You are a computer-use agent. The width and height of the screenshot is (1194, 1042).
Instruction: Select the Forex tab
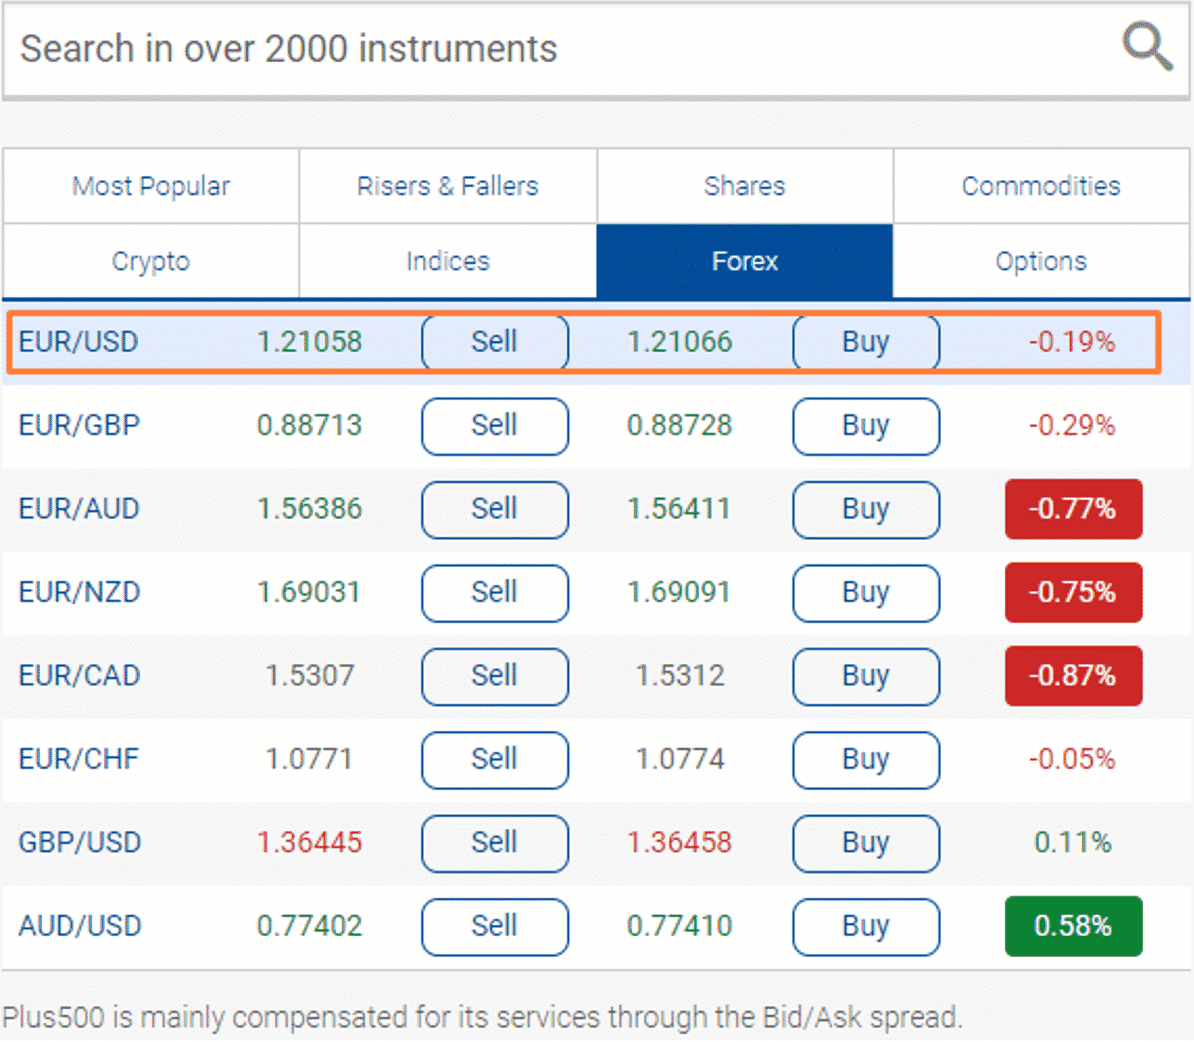point(745,261)
